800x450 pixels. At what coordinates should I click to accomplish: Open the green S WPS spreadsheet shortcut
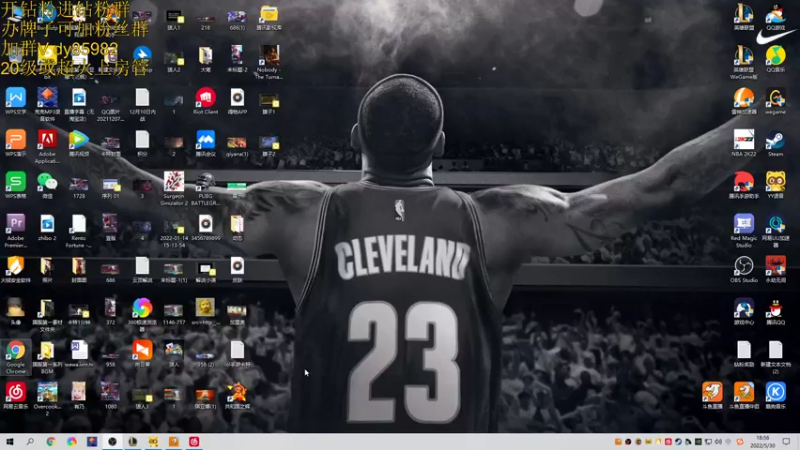(x=15, y=185)
